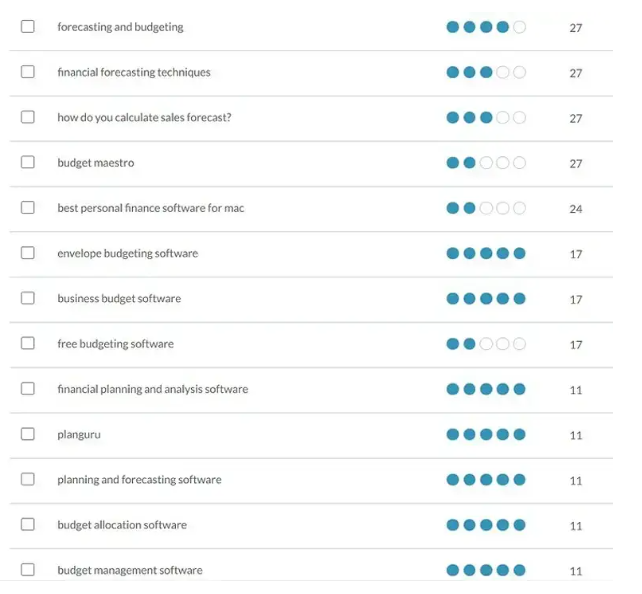Open the 'planning and forecasting software' keyword

139,480
